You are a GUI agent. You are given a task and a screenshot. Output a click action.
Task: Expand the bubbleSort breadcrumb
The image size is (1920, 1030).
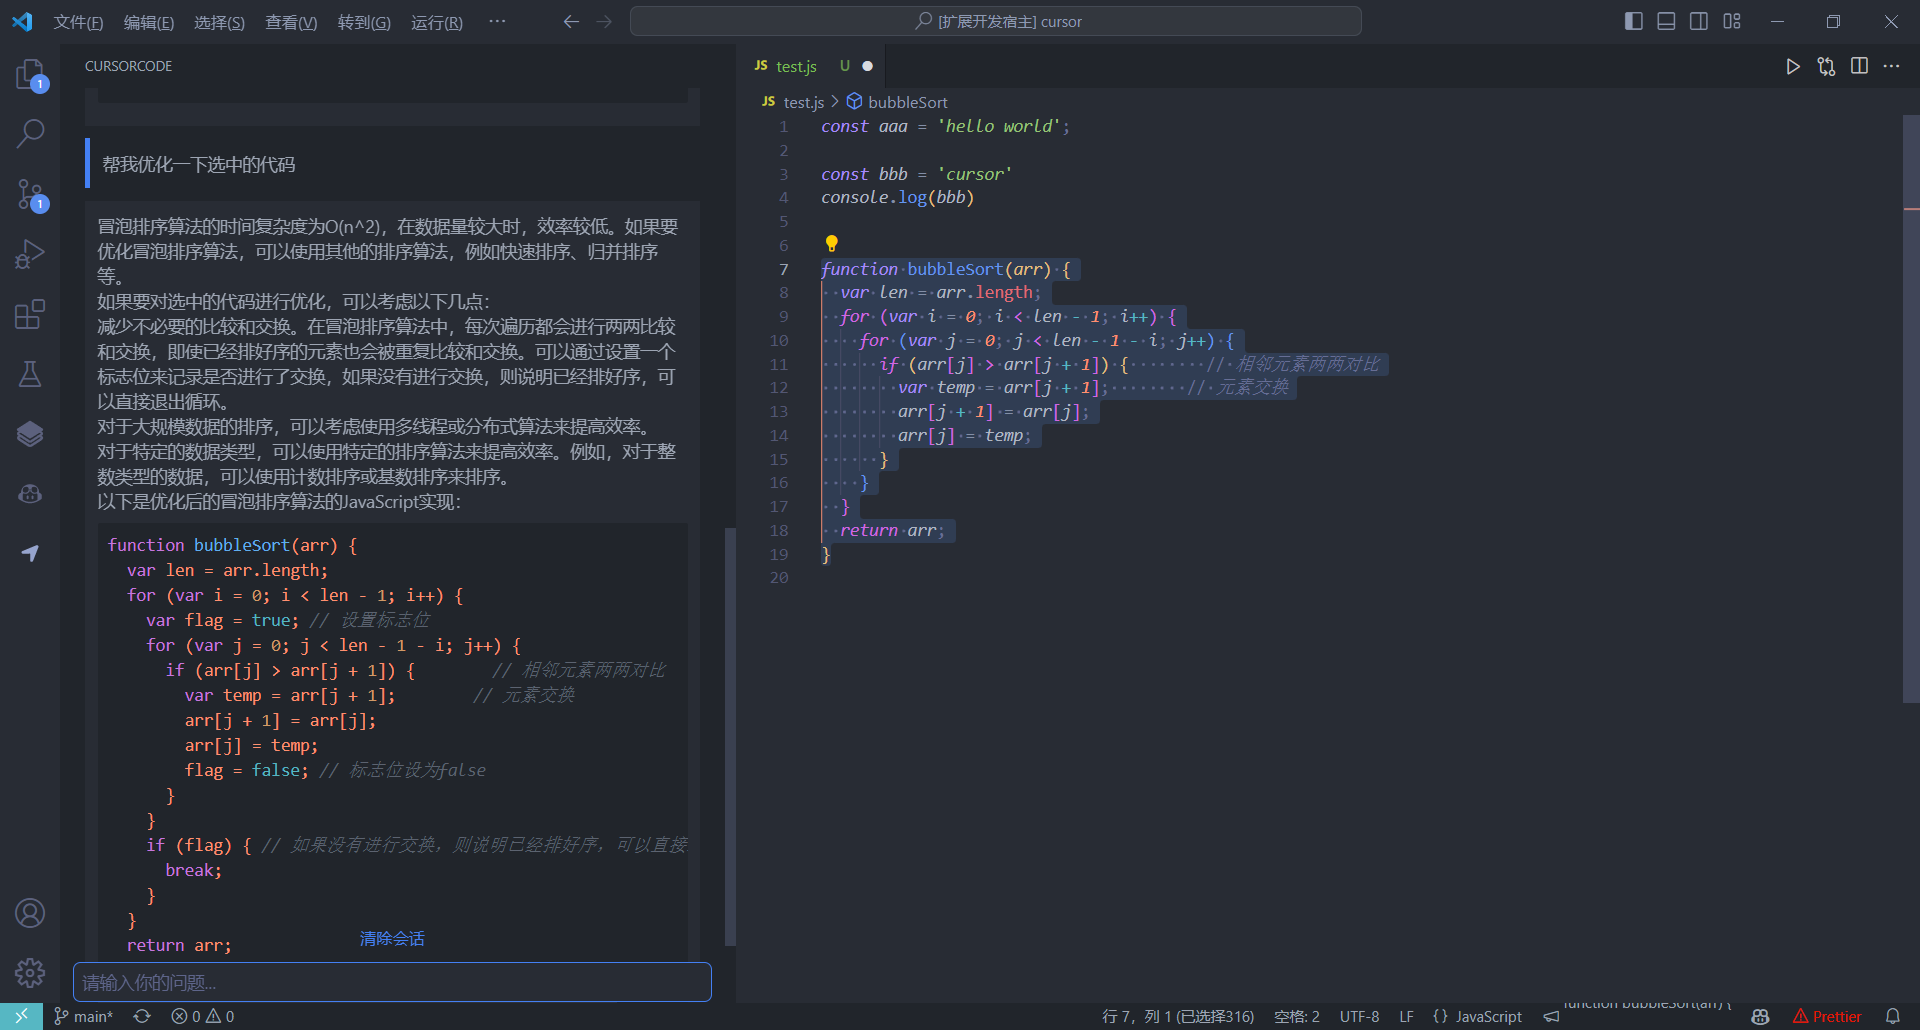(906, 101)
